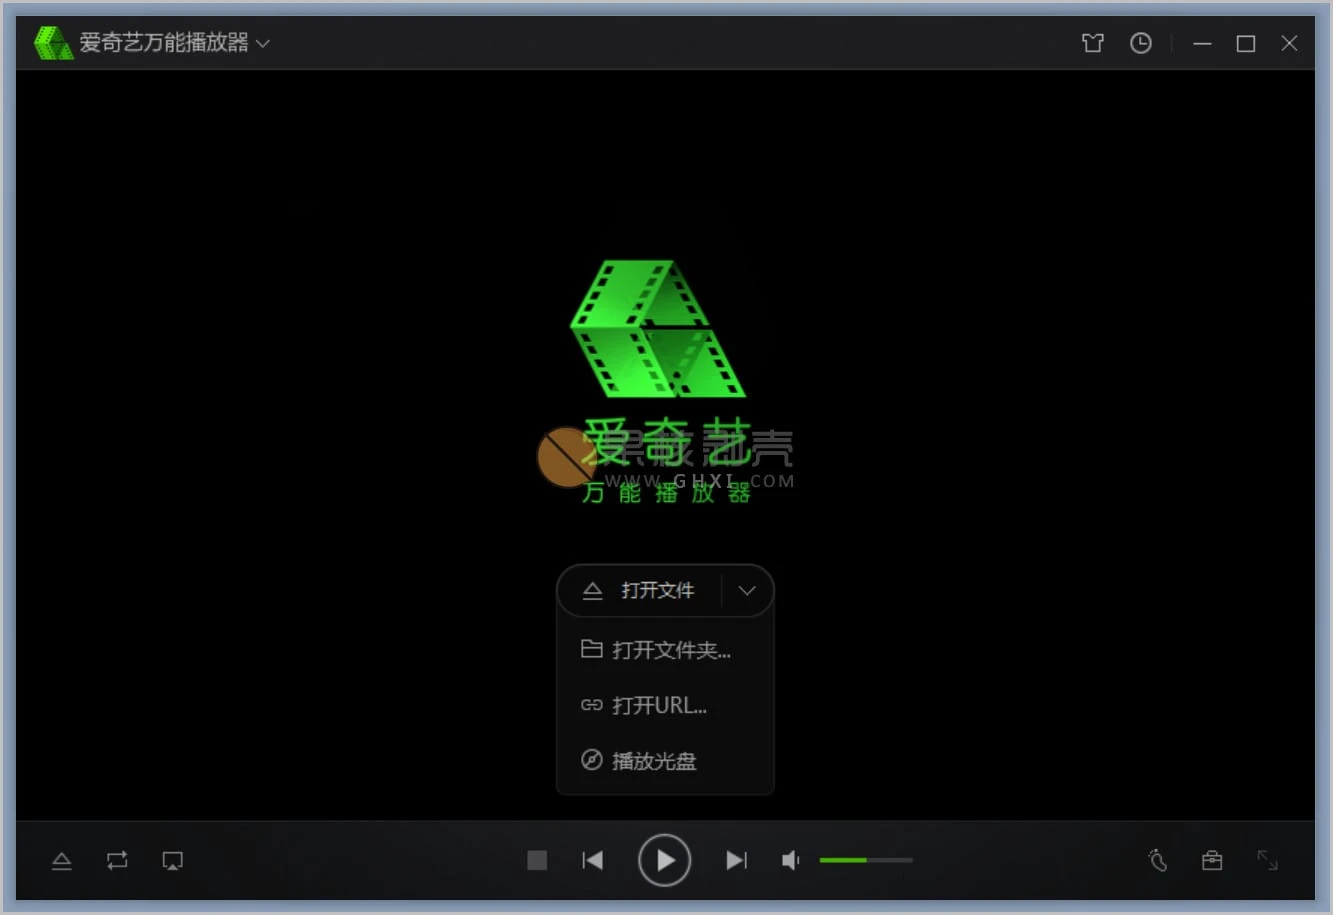Click the eject icon in bottom left
This screenshot has height=915, width=1333.
(62, 860)
